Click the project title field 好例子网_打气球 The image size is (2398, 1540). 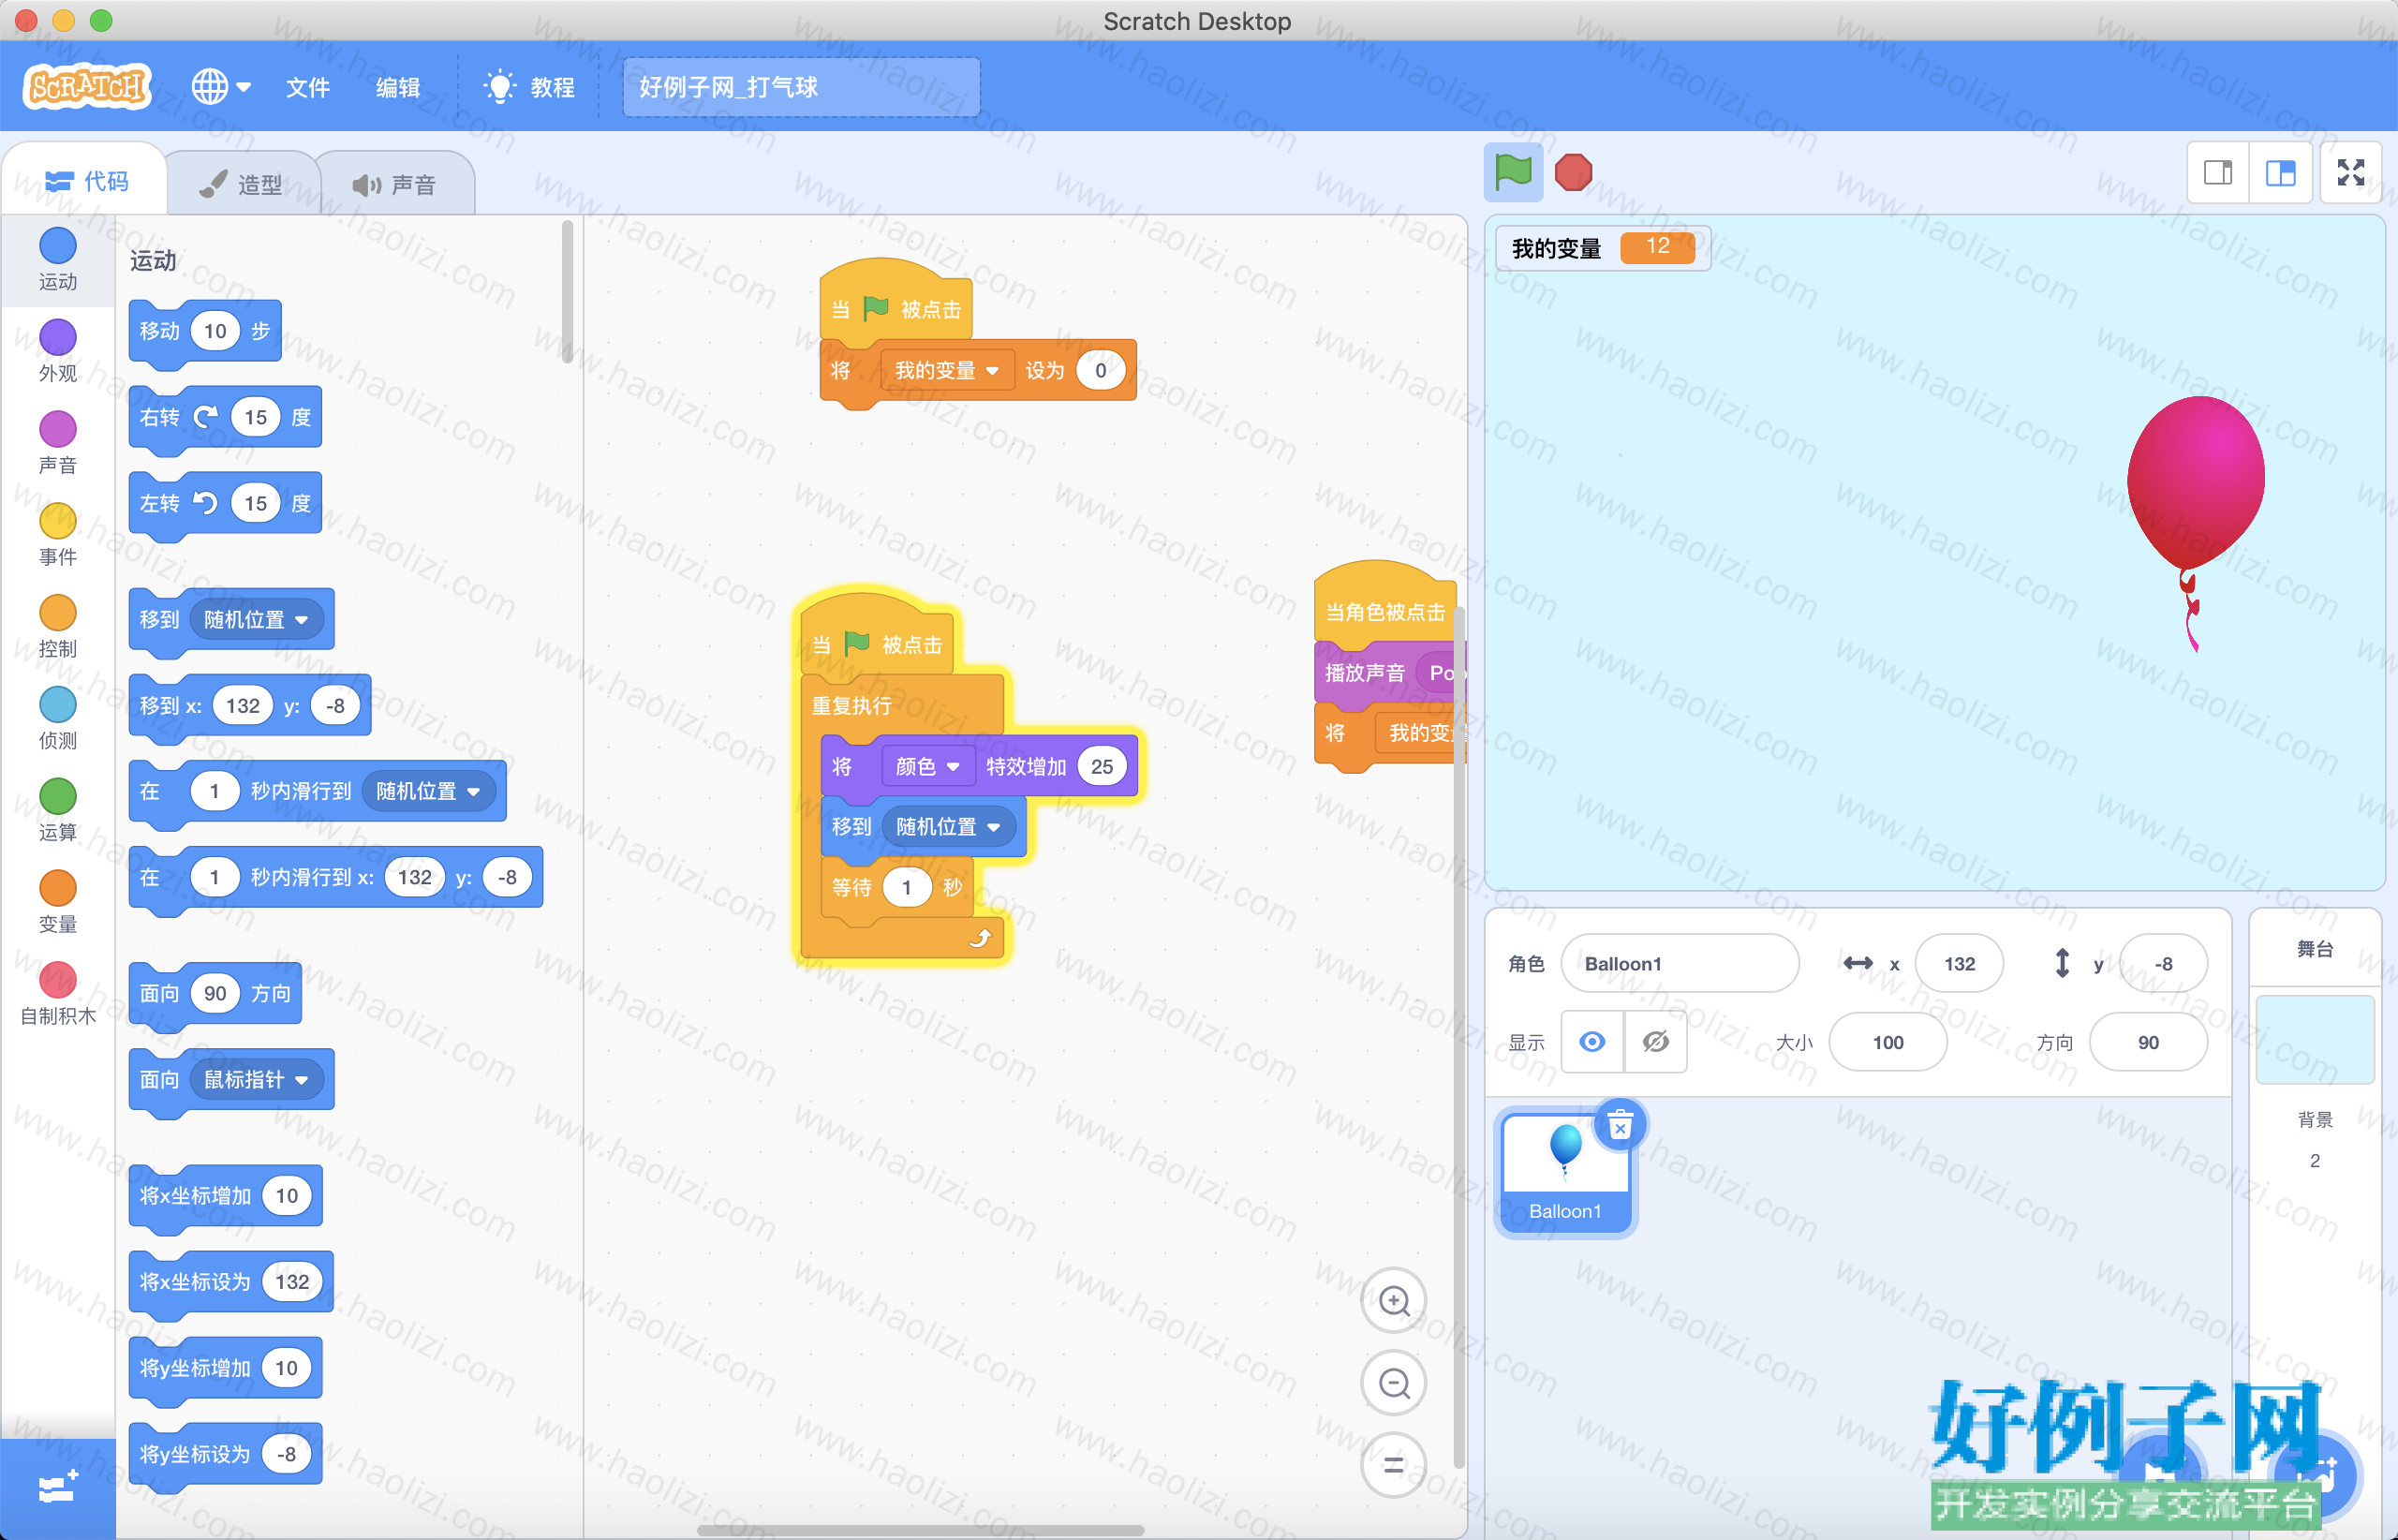(x=801, y=87)
